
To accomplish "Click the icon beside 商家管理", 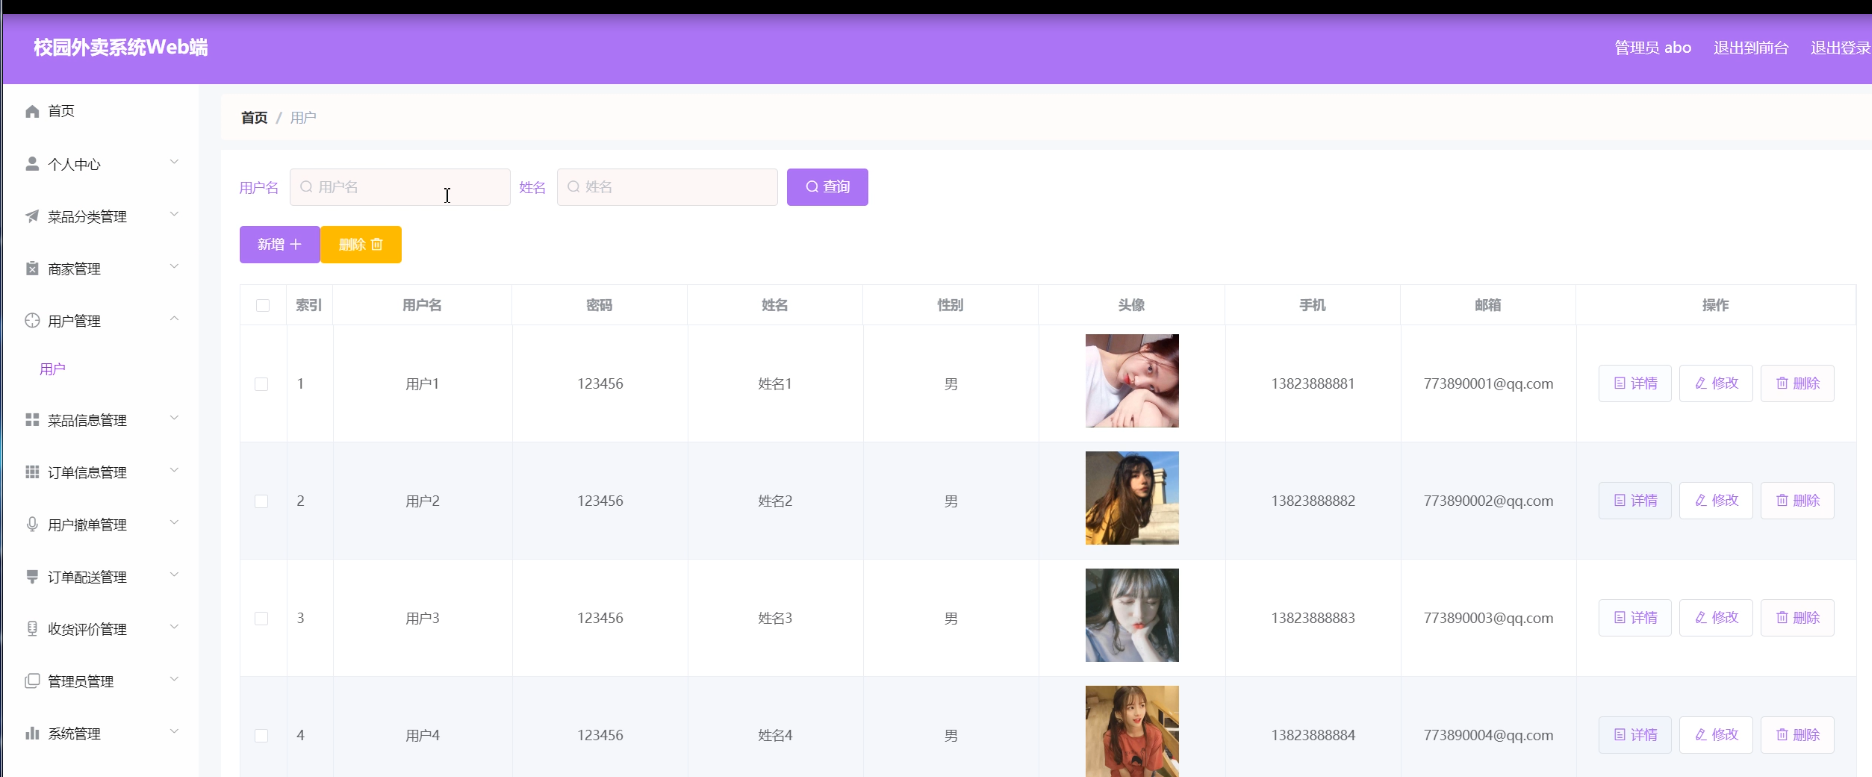I will click(x=32, y=268).
